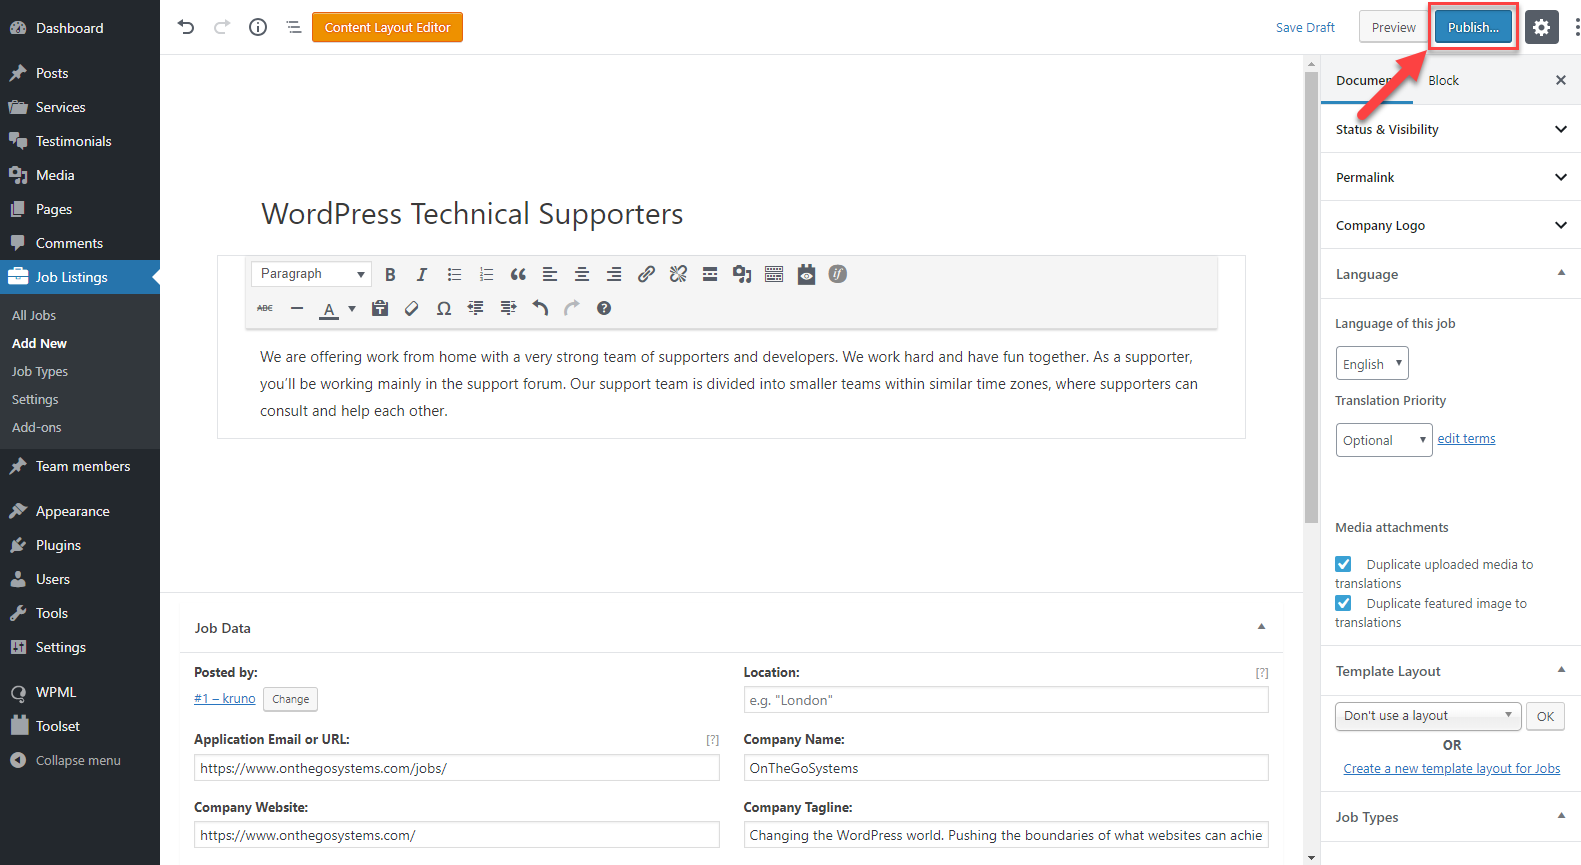Viewport: 1581px width, 865px height.
Task: Click the Location input field
Action: [x=1006, y=700]
